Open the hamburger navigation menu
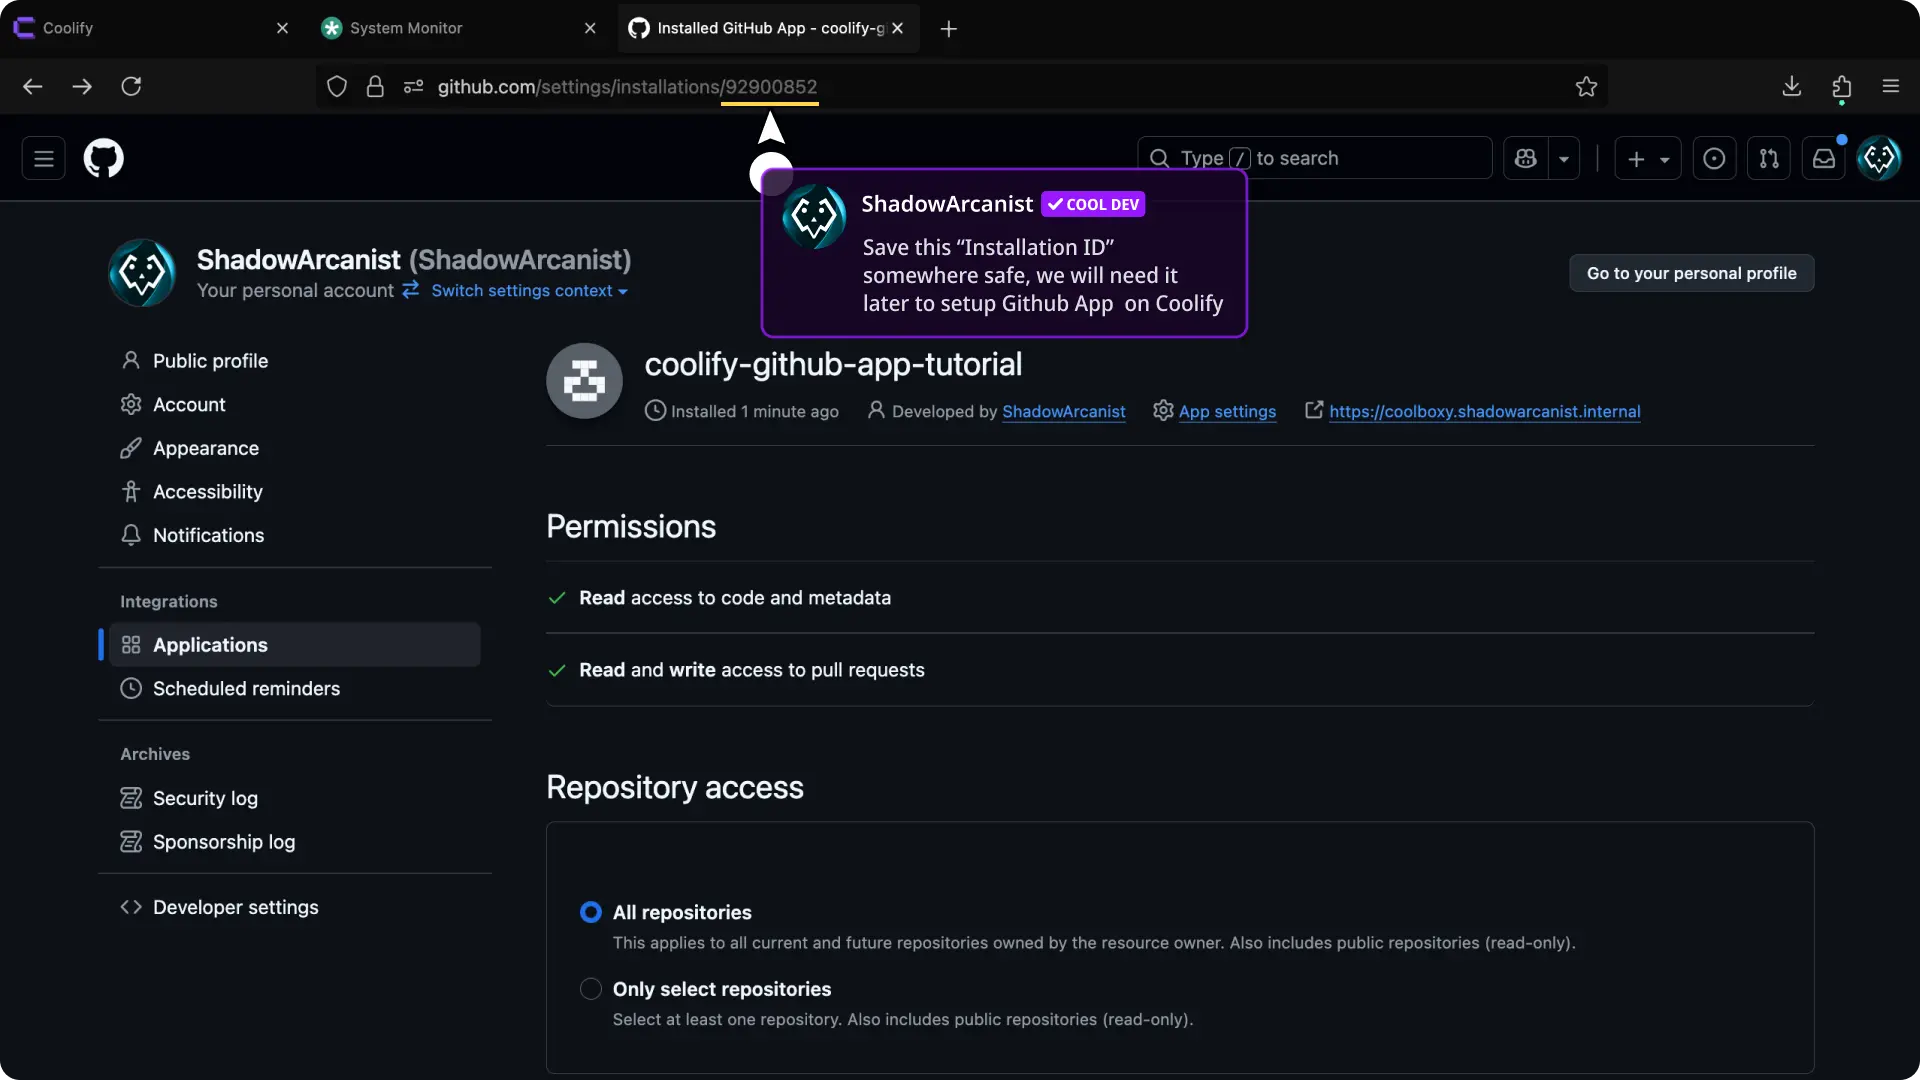This screenshot has width=1920, height=1080. [44, 158]
